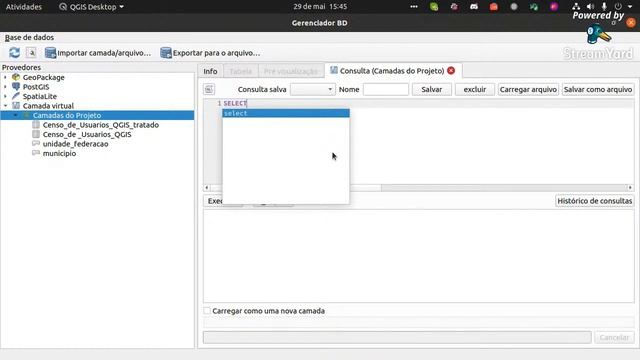
Task: Expand the PostGIS provider node
Action: [x=5, y=87]
